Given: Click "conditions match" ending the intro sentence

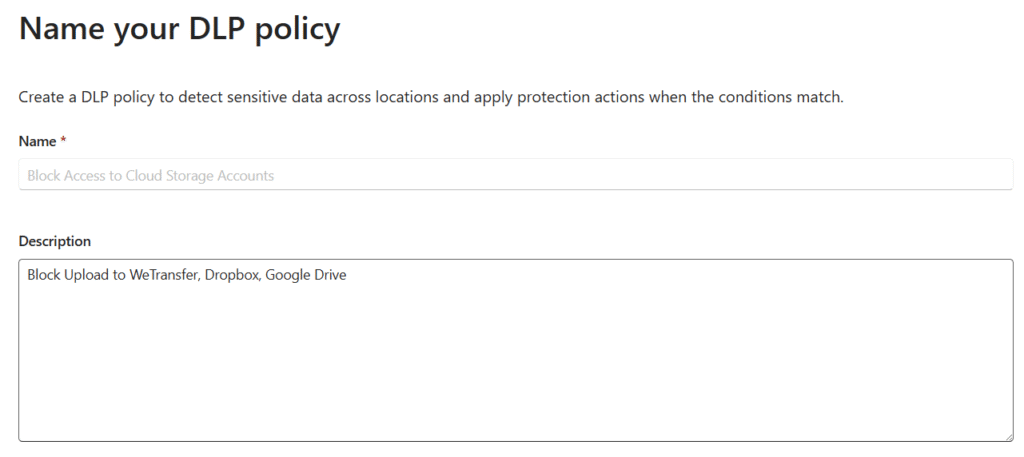Looking at the screenshot, I should (x=781, y=98).
